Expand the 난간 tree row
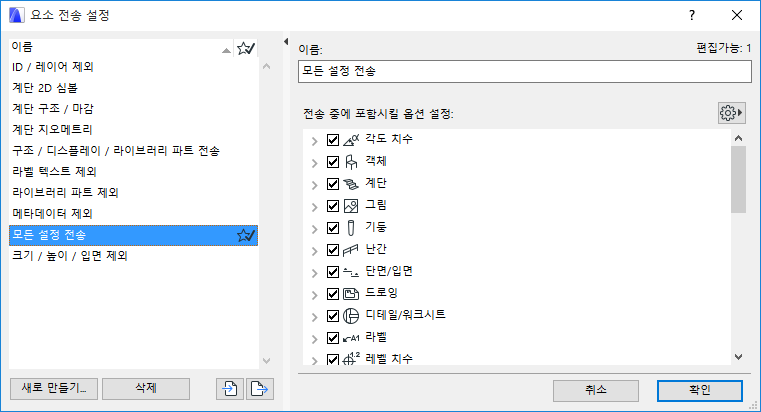 pyautogui.click(x=314, y=251)
